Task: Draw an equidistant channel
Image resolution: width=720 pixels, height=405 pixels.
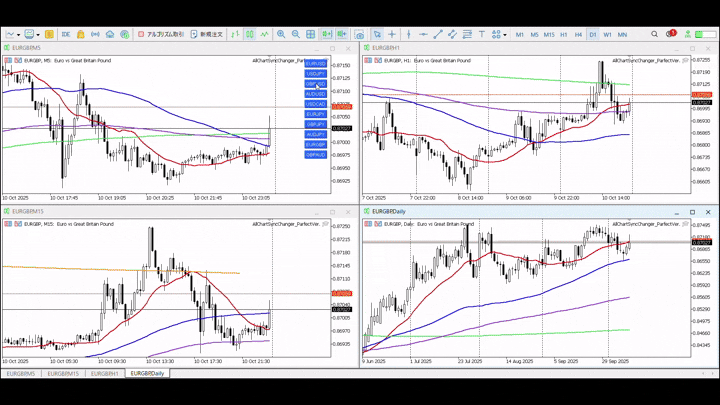Action: [x=452, y=34]
